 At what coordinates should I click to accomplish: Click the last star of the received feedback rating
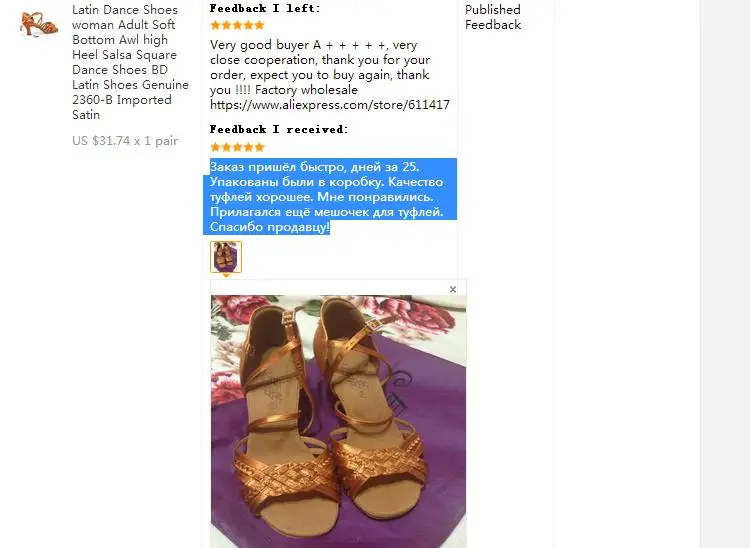point(259,147)
